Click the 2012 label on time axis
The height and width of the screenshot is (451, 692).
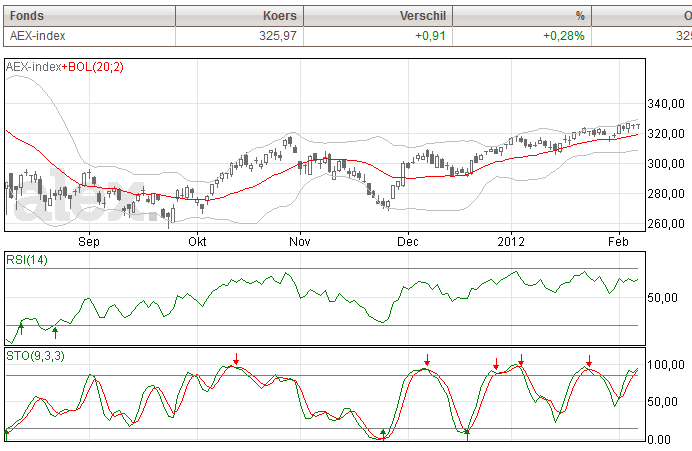tap(511, 242)
